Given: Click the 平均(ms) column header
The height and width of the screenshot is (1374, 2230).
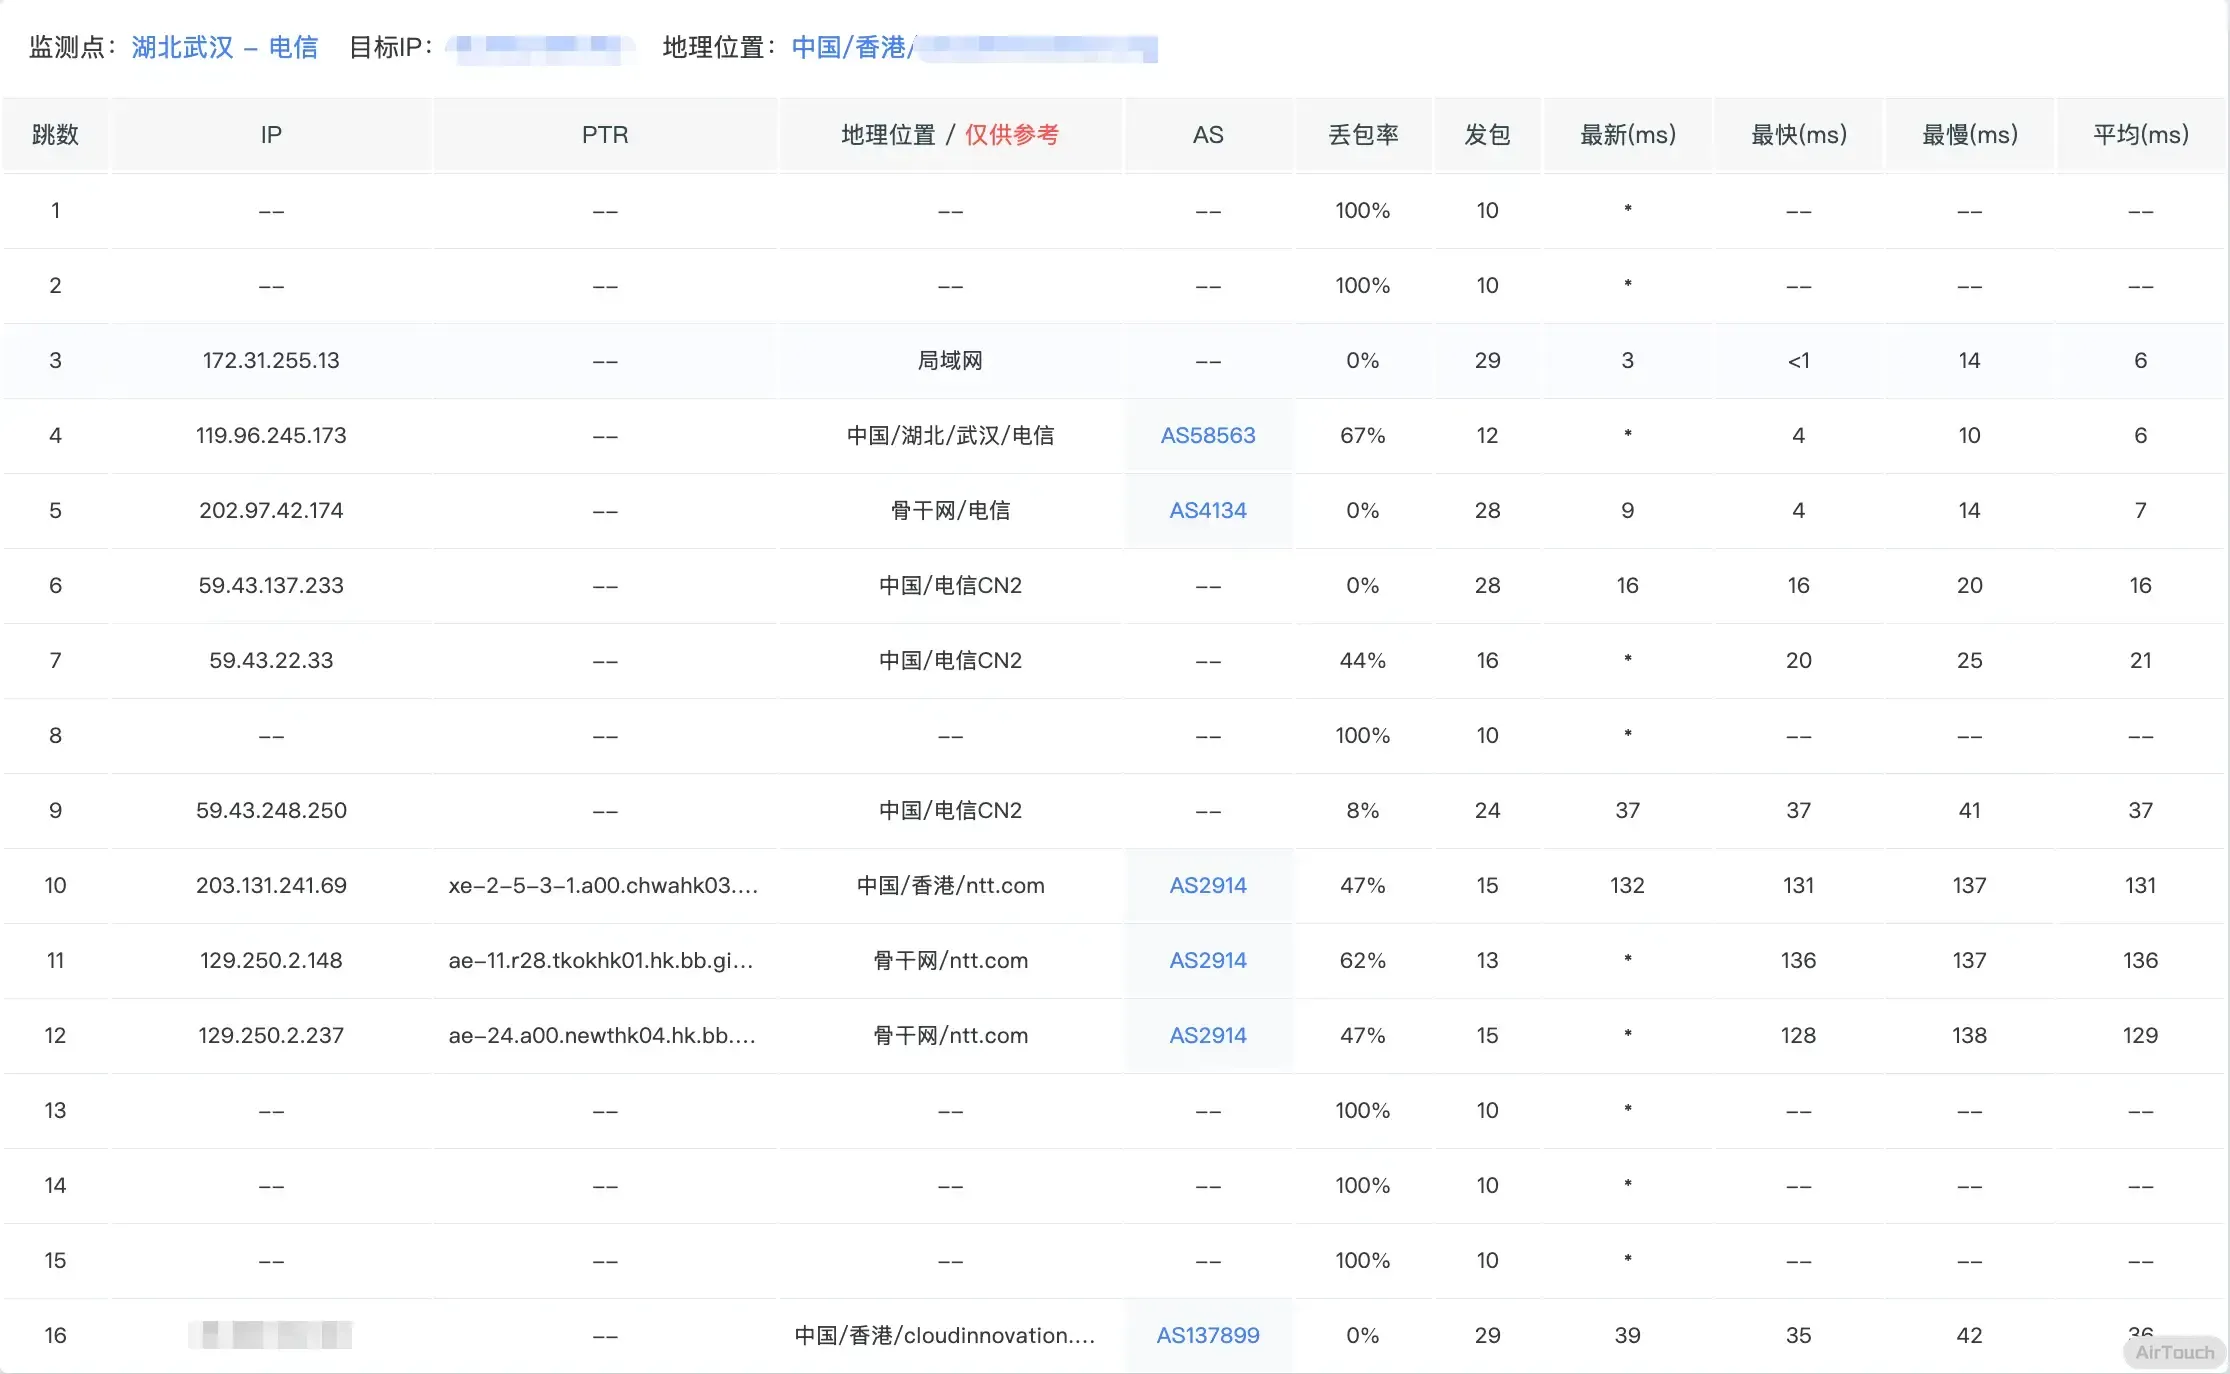Looking at the screenshot, I should 2140,134.
